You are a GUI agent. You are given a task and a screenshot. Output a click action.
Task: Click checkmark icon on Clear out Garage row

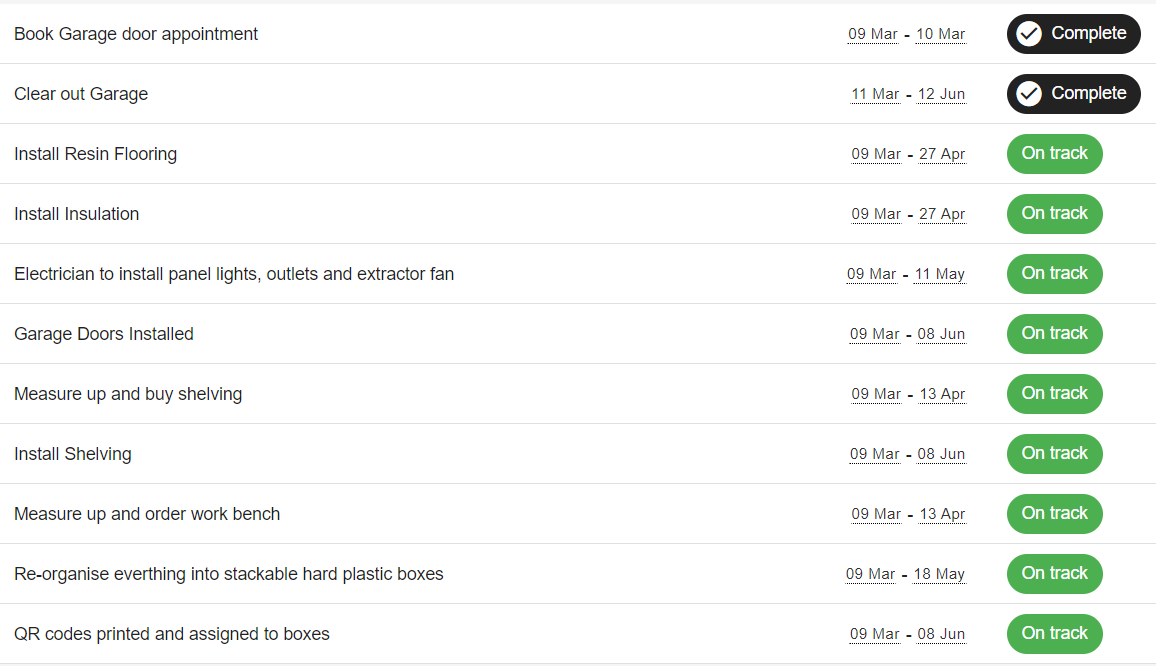click(x=1029, y=94)
